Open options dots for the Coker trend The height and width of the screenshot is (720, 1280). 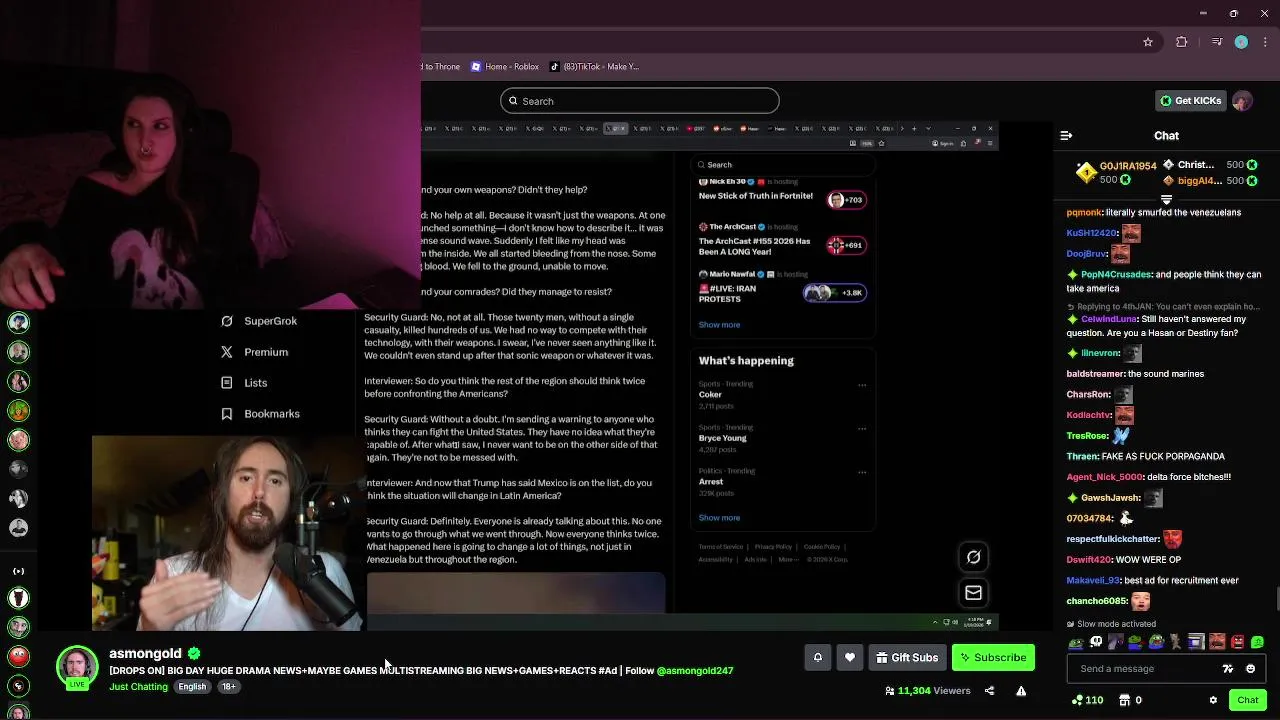[x=862, y=385]
